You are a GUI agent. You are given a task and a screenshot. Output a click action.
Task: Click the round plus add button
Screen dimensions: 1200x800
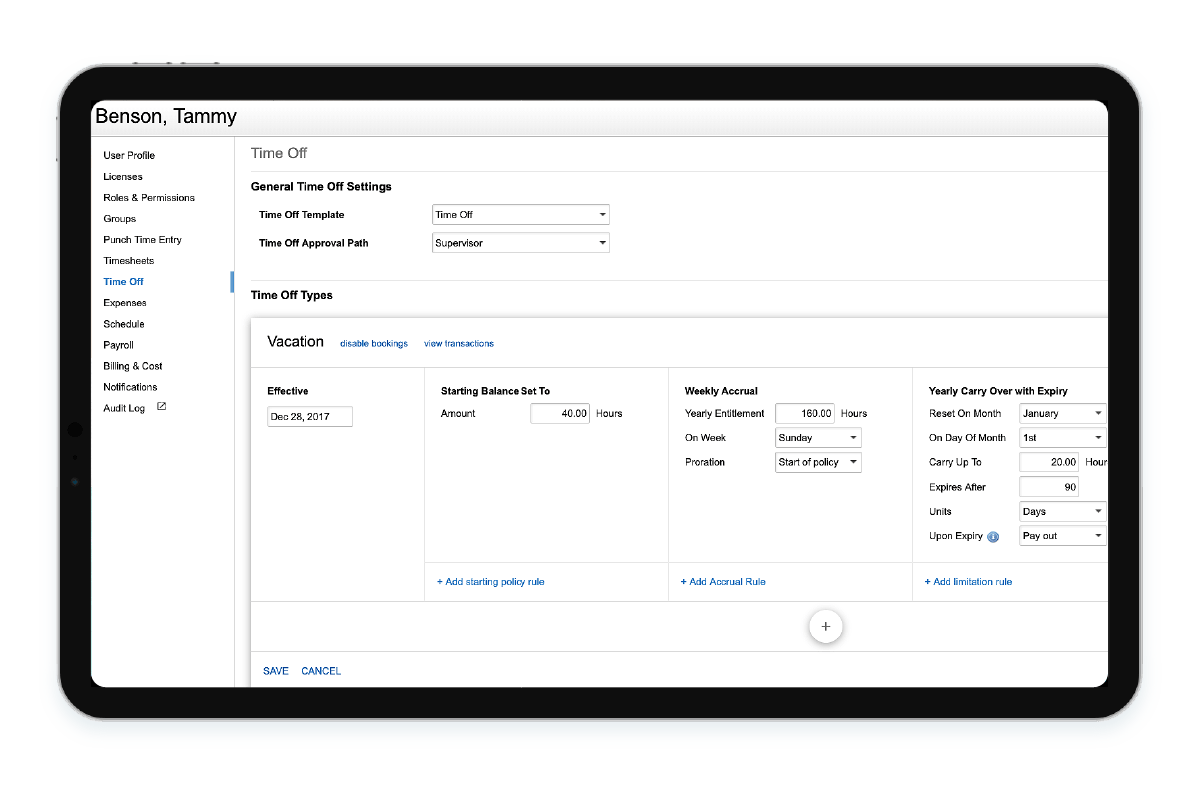coord(826,626)
